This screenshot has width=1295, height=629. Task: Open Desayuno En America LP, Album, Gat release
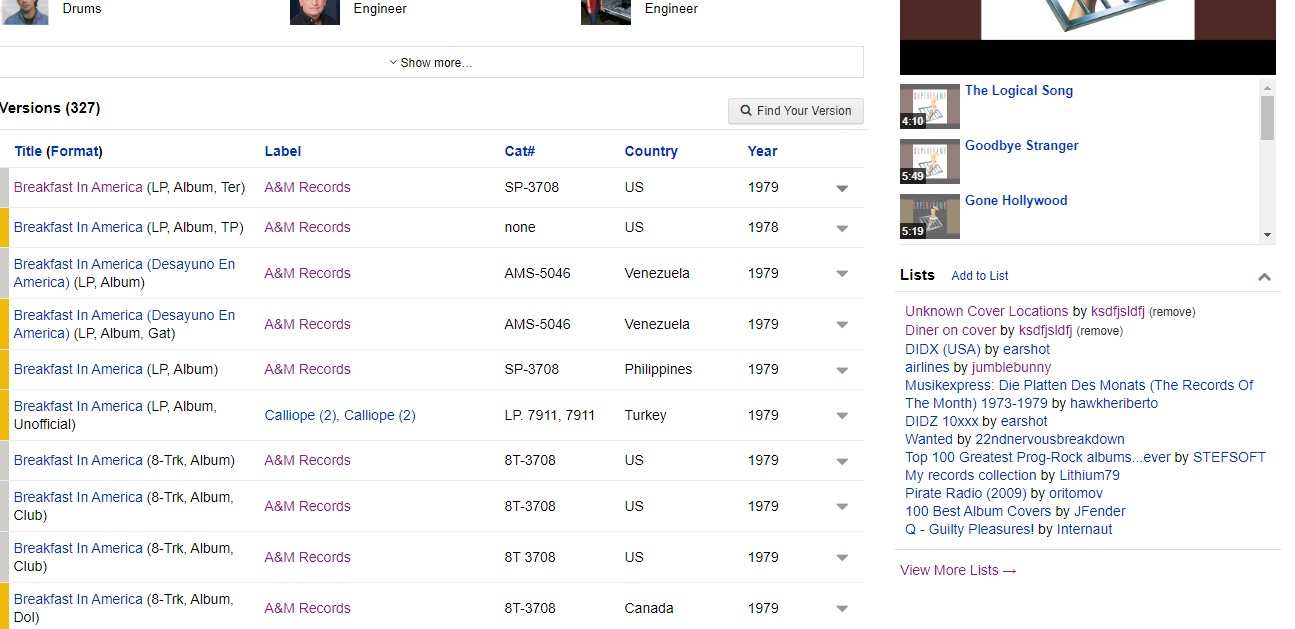tap(124, 324)
